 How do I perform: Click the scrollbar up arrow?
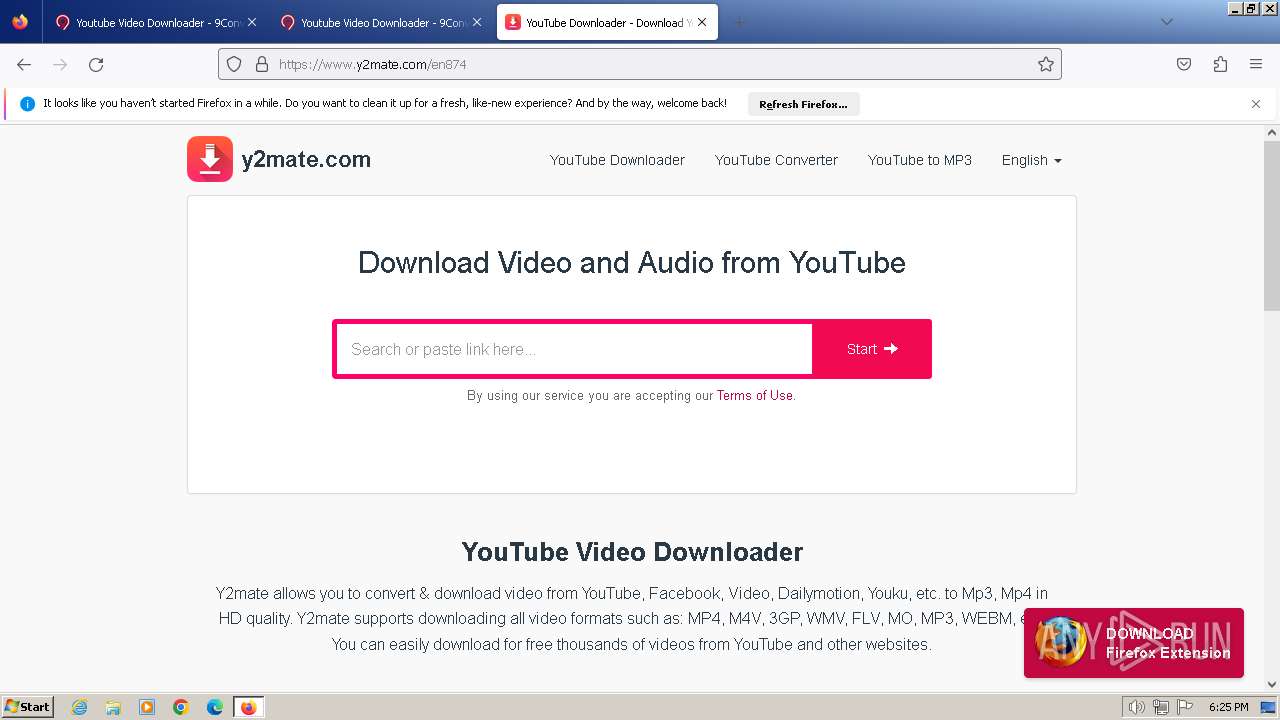pos(1272,132)
